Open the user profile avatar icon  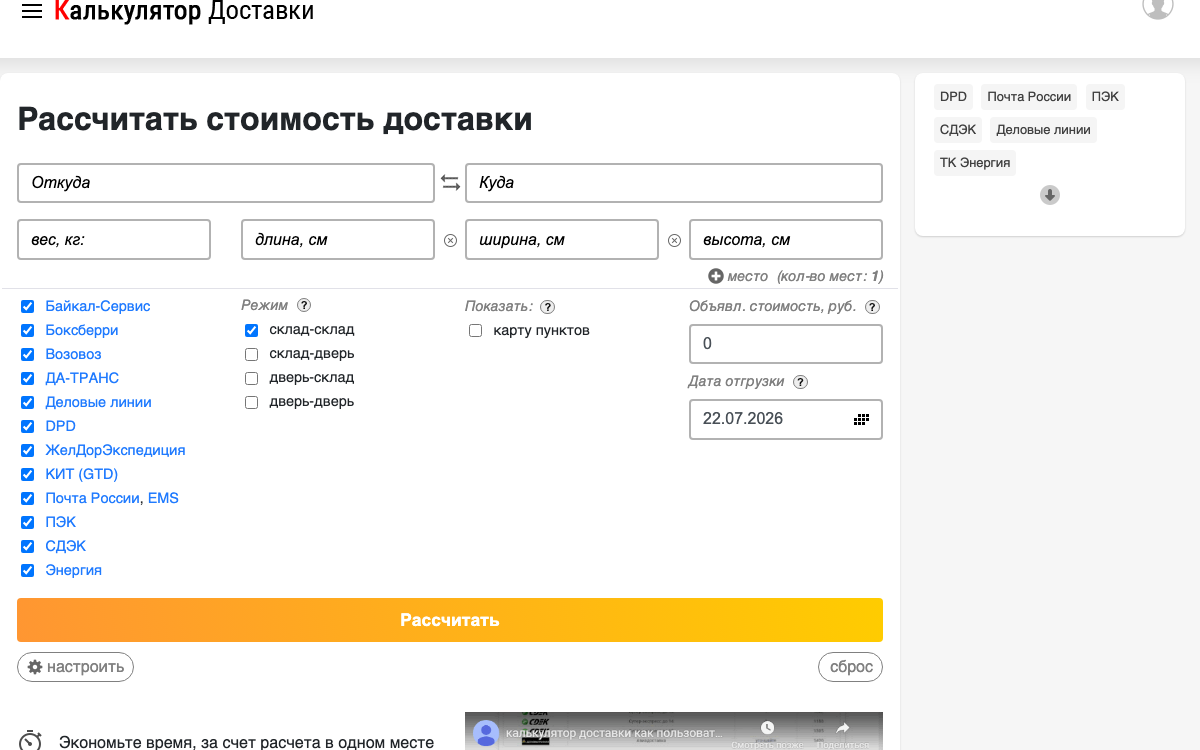[x=1158, y=6]
